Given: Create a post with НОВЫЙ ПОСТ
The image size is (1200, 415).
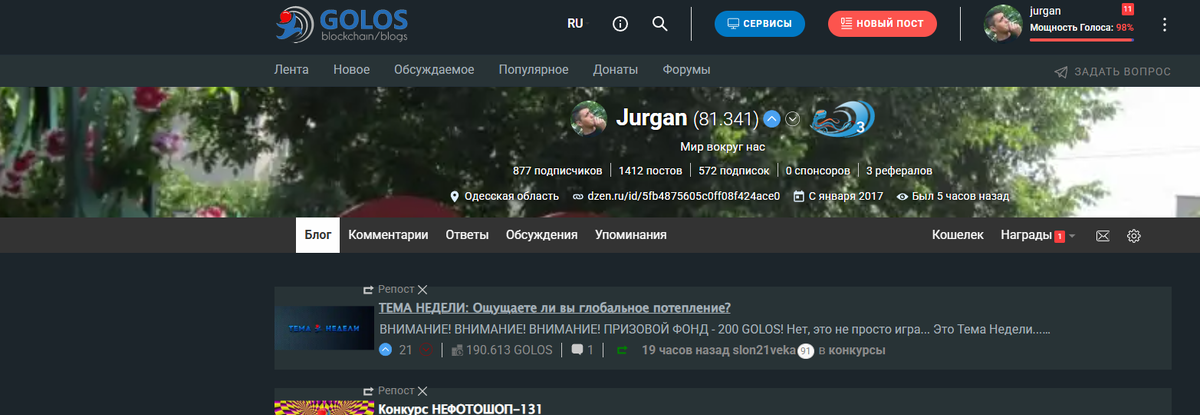Looking at the screenshot, I should (x=882, y=24).
